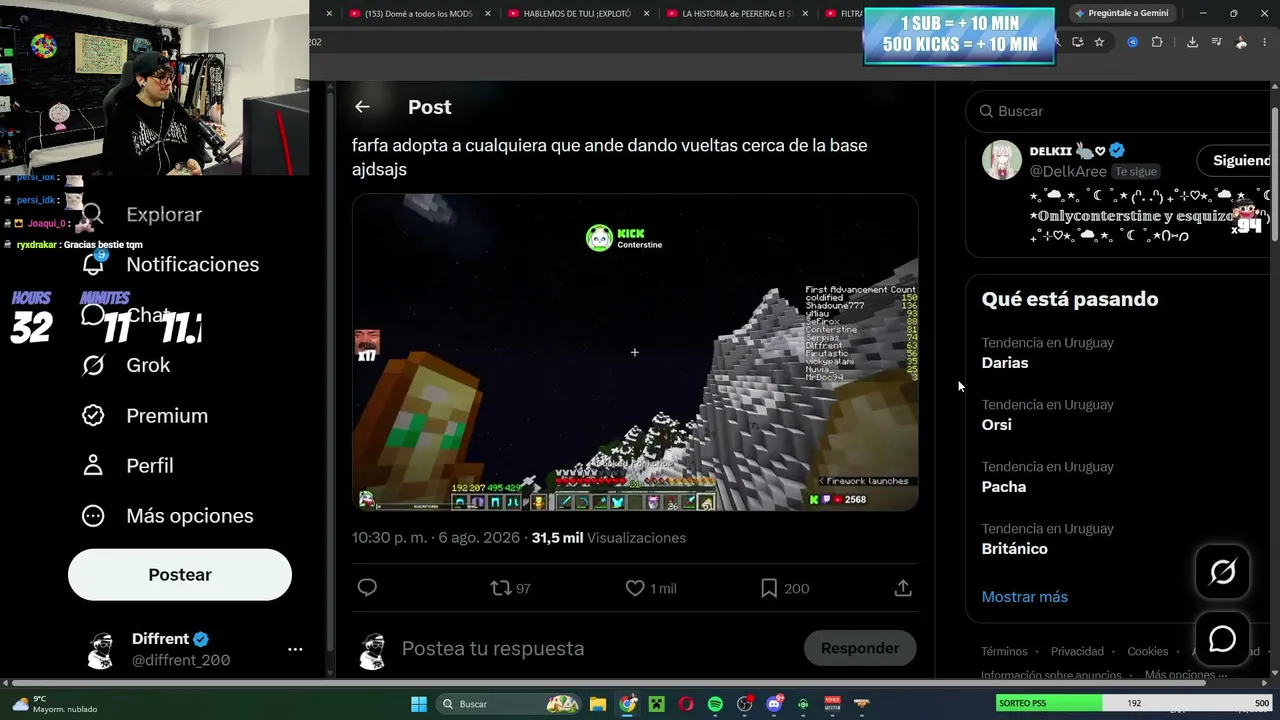Bookmark this page with the star icon

point(1099,42)
